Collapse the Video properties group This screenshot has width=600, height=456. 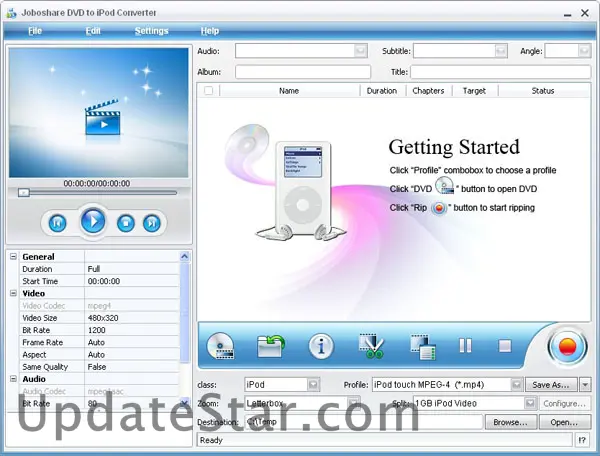13,293
